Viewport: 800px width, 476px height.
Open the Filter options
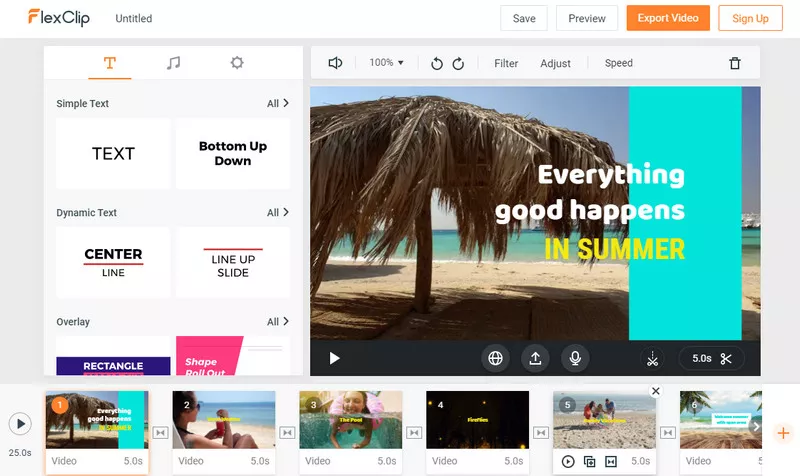(x=506, y=63)
